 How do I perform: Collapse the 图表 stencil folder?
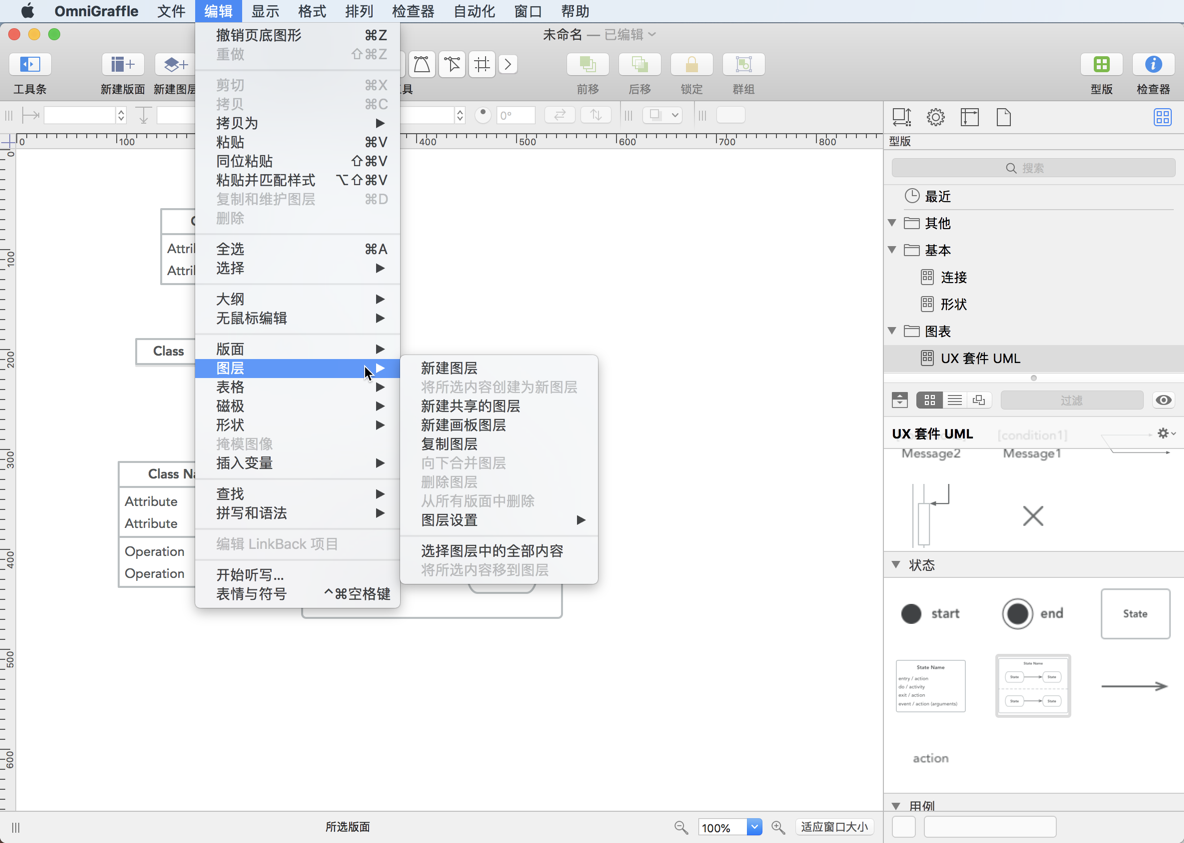tap(892, 331)
